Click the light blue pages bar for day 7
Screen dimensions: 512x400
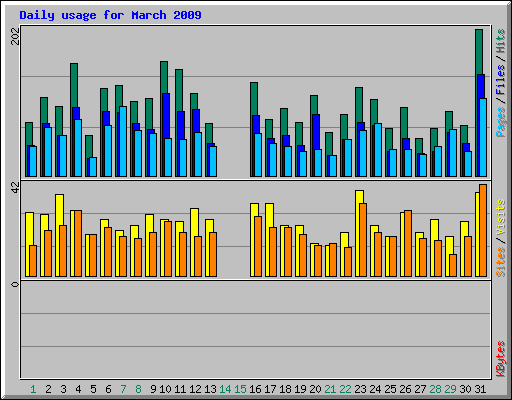[x=123, y=142]
